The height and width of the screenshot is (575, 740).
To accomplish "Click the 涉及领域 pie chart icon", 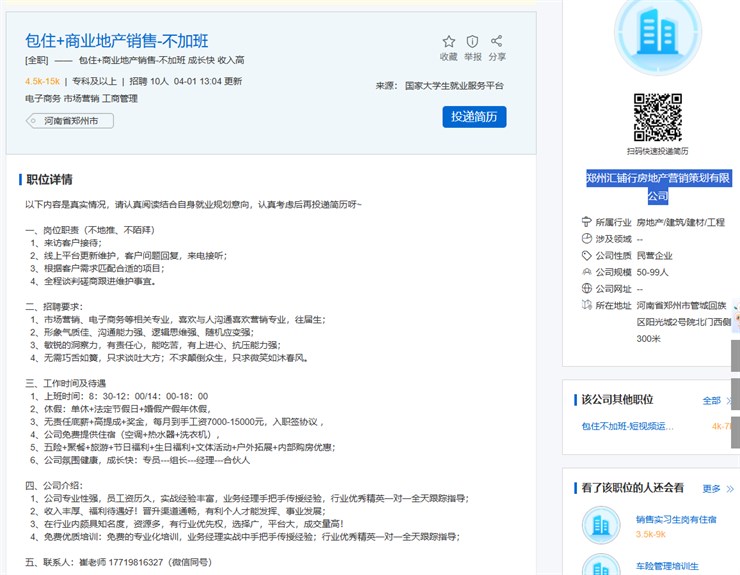I will click(586, 239).
